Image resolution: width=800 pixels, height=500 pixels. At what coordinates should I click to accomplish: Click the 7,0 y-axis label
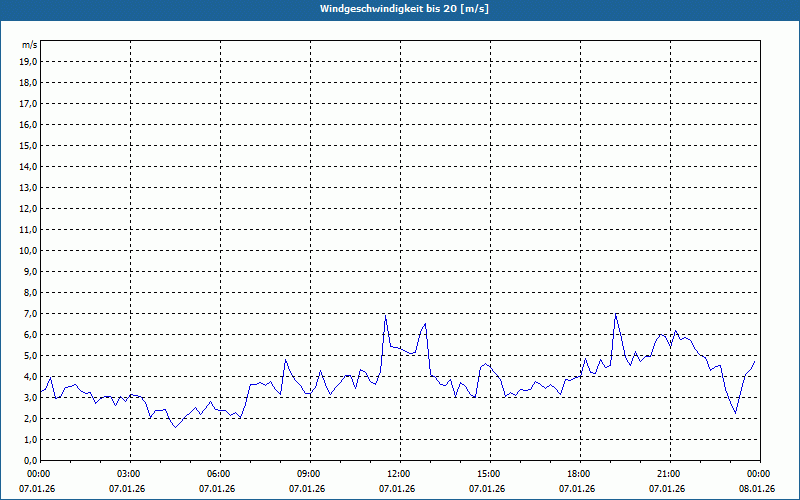coord(30,313)
